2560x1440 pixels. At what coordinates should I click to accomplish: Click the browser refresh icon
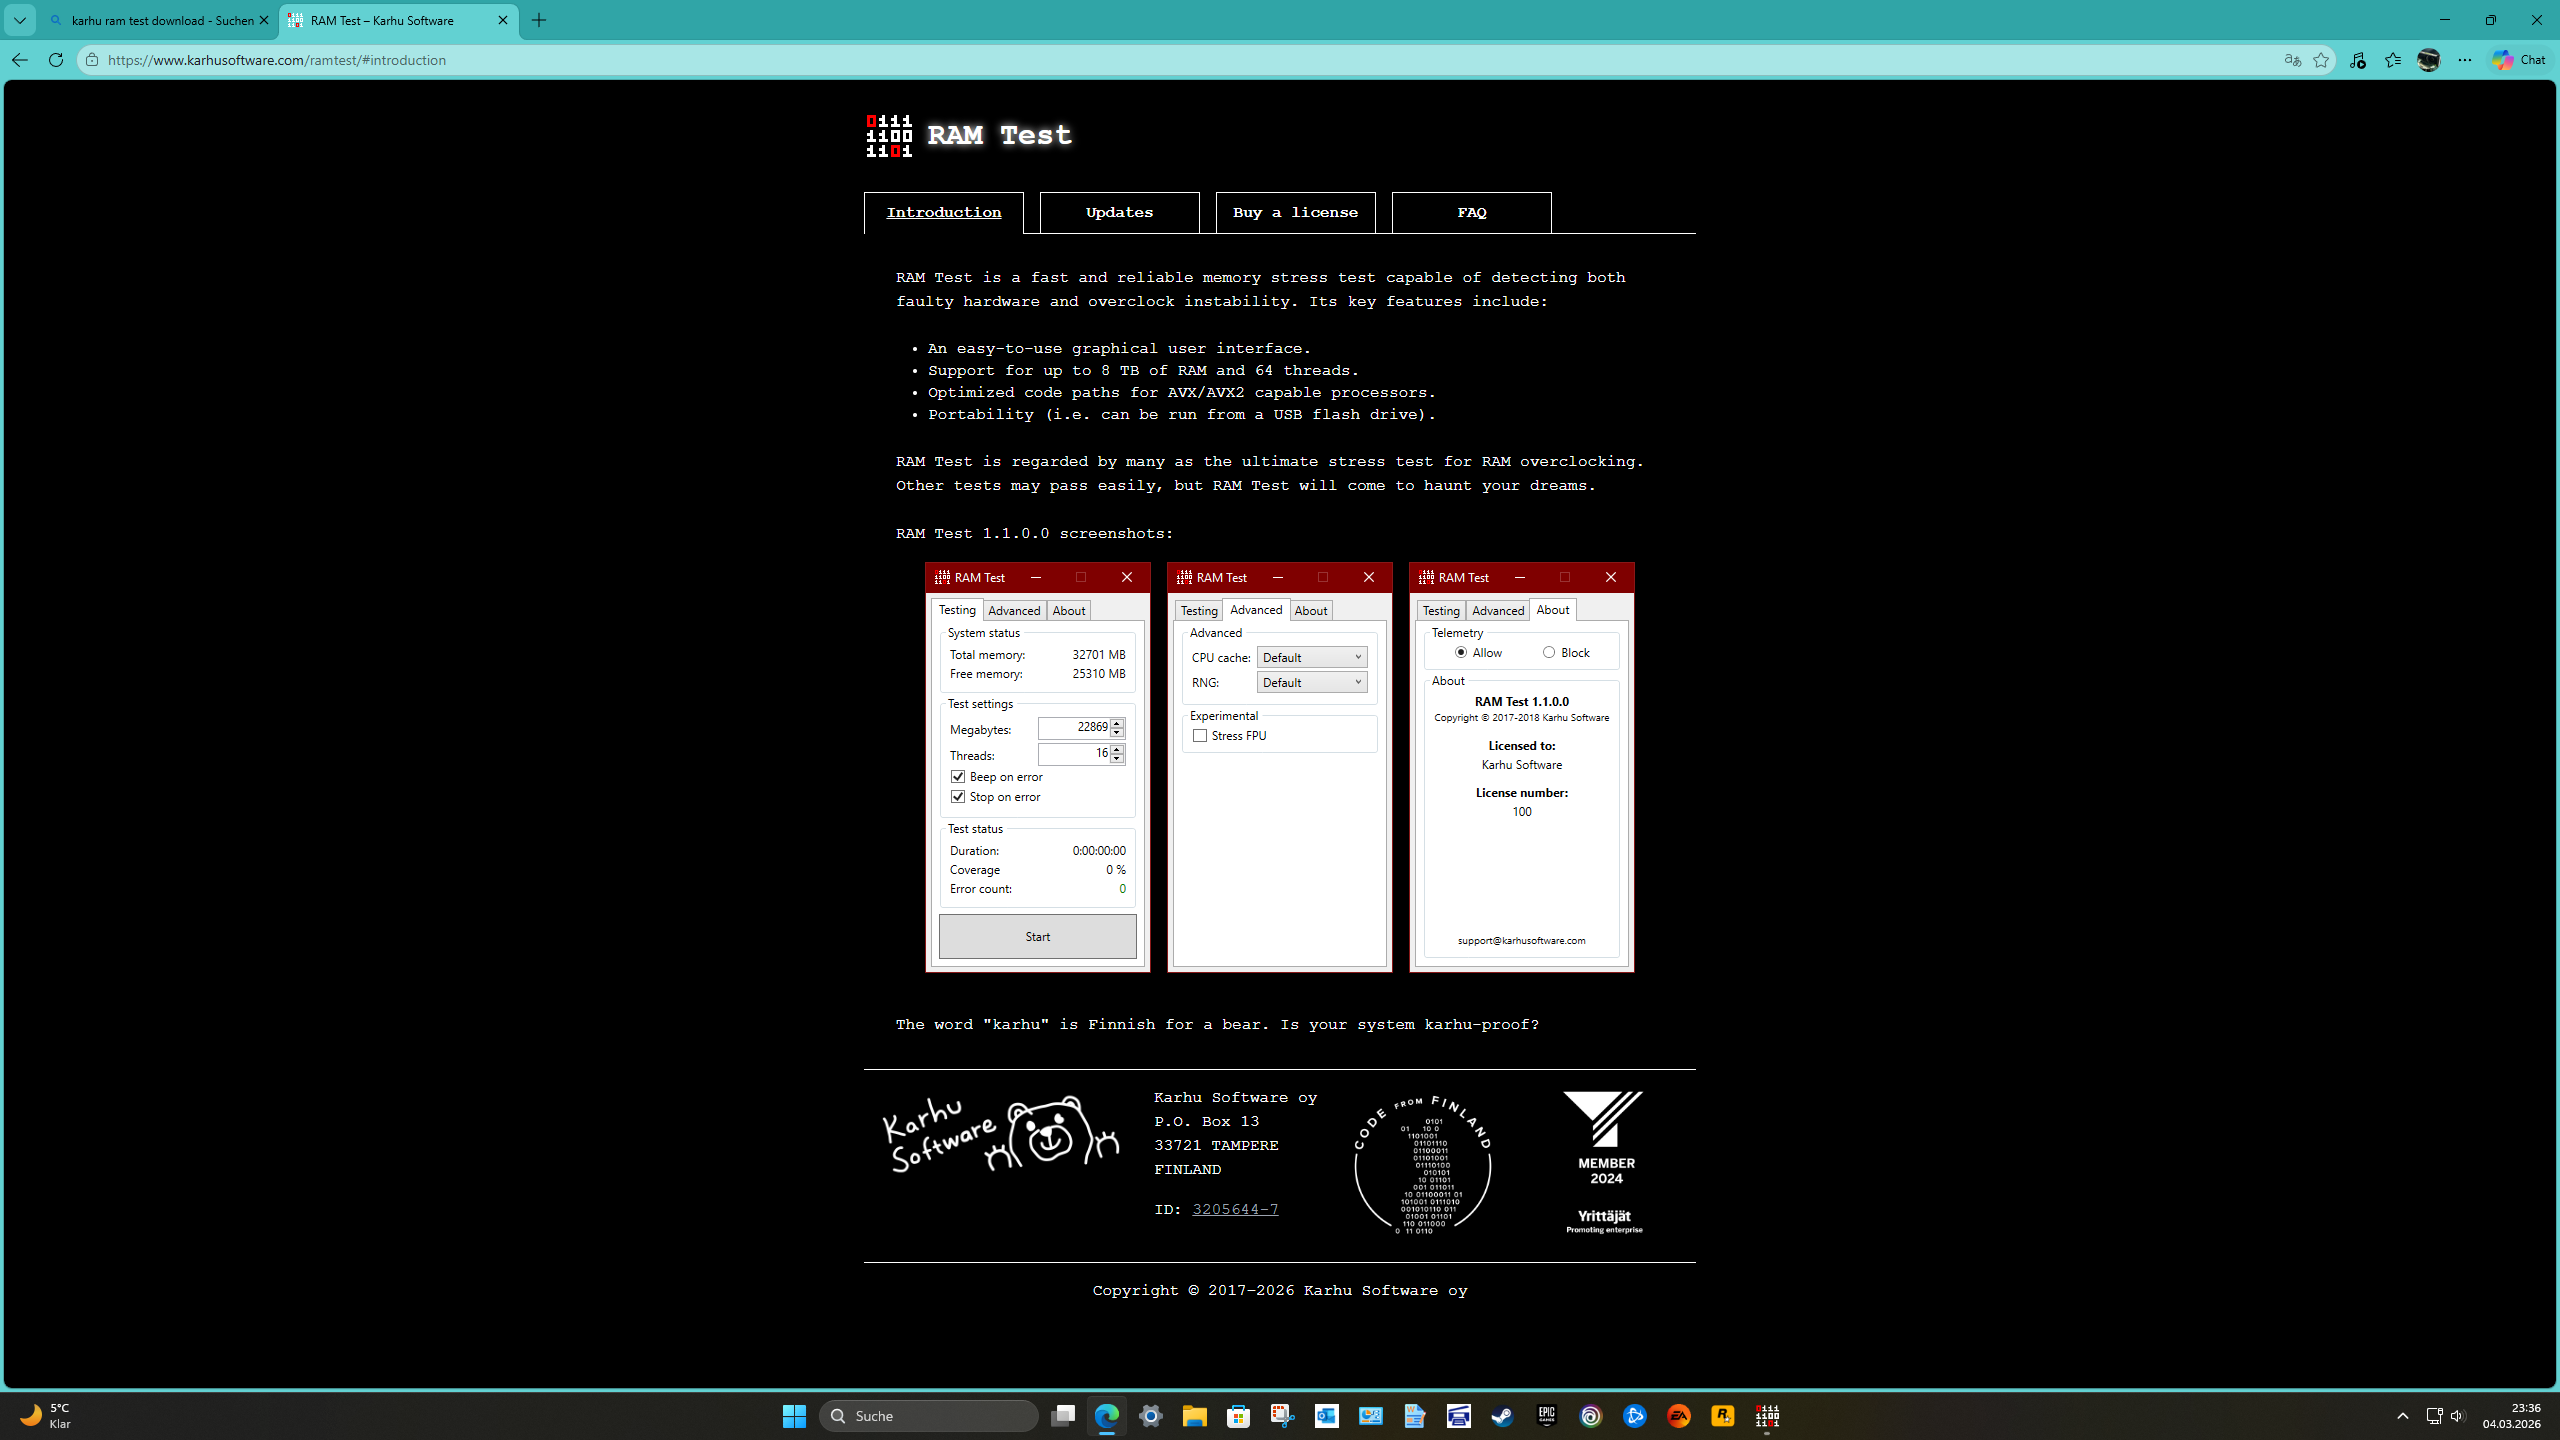pos(56,60)
